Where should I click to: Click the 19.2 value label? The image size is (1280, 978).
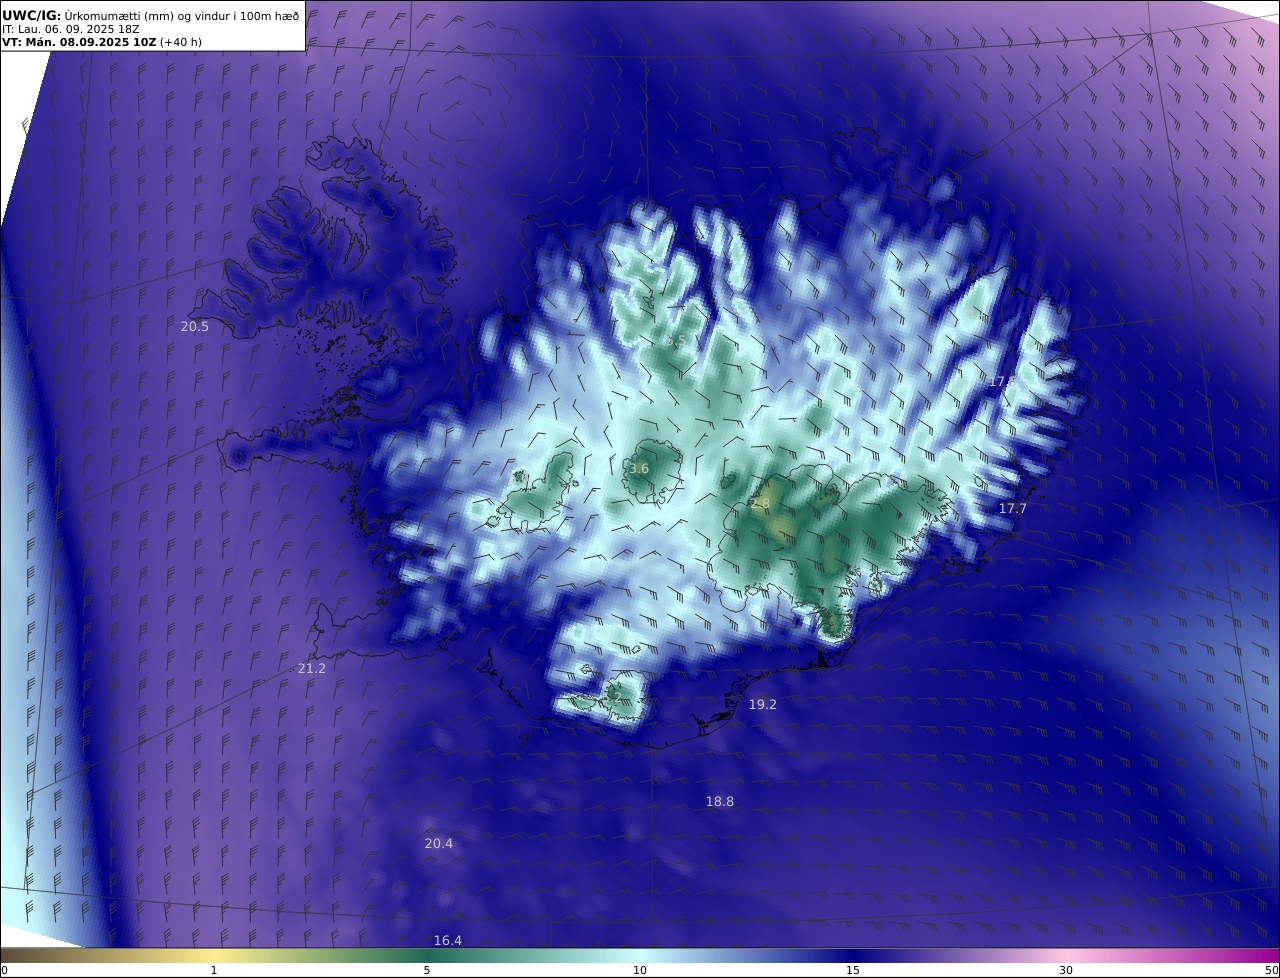(x=763, y=704)
